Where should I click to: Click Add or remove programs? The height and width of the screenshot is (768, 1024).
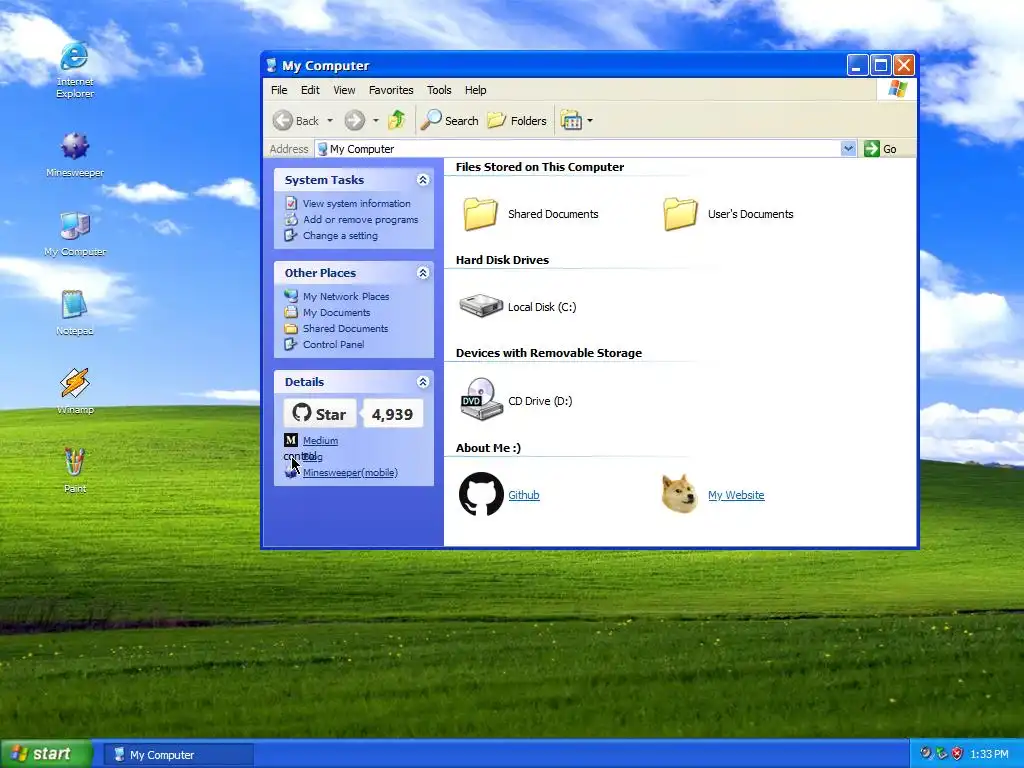(360, 219)
